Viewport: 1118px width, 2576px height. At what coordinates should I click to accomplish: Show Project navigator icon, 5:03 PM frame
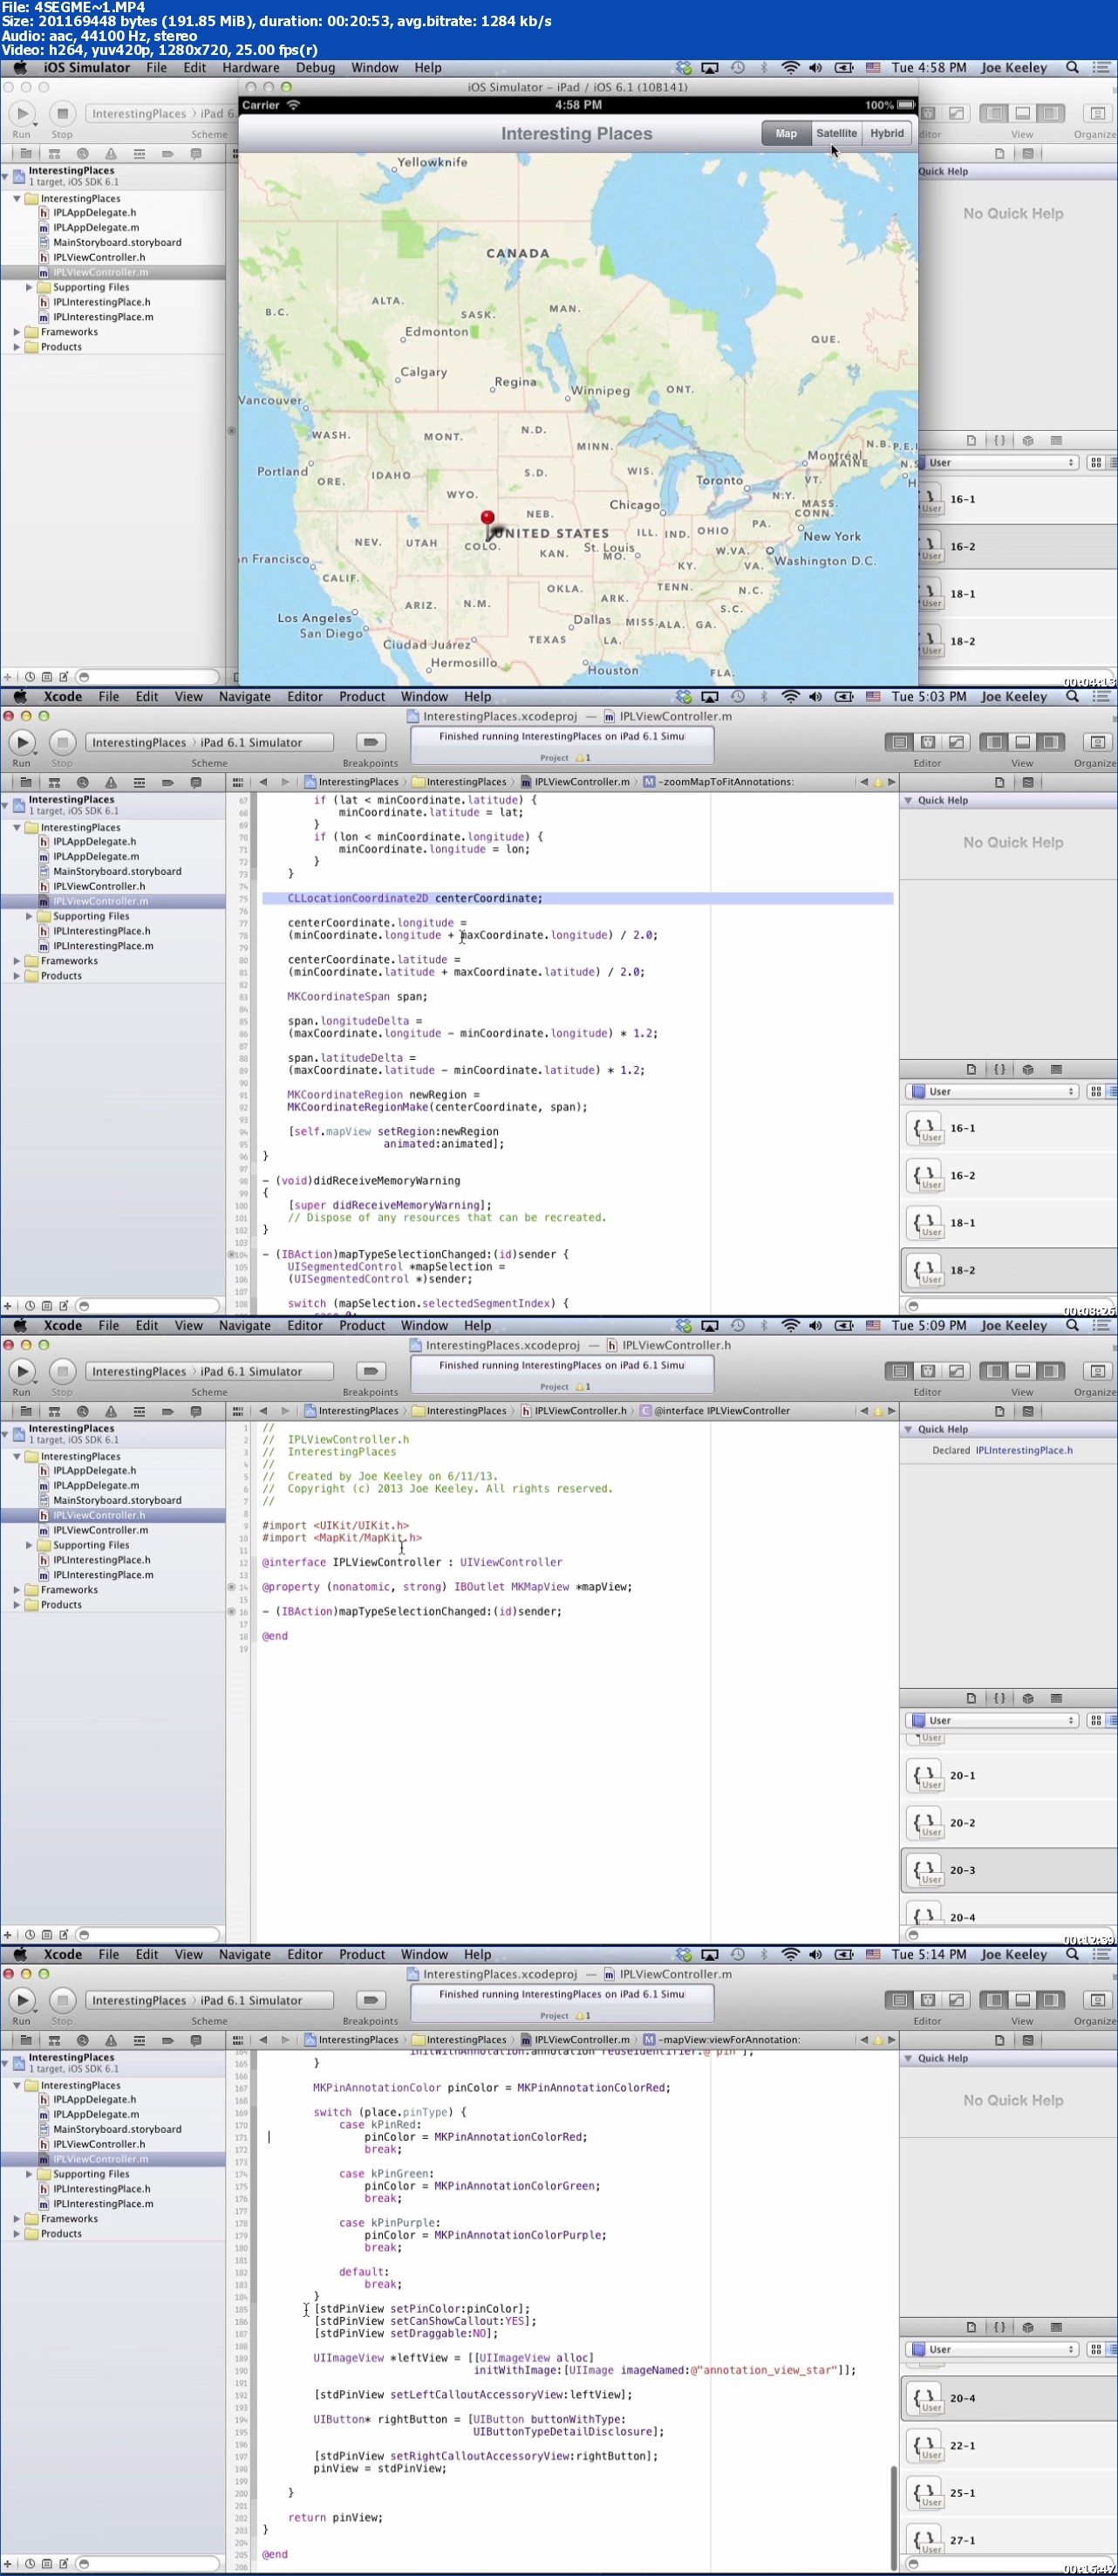tap(26, 783)
